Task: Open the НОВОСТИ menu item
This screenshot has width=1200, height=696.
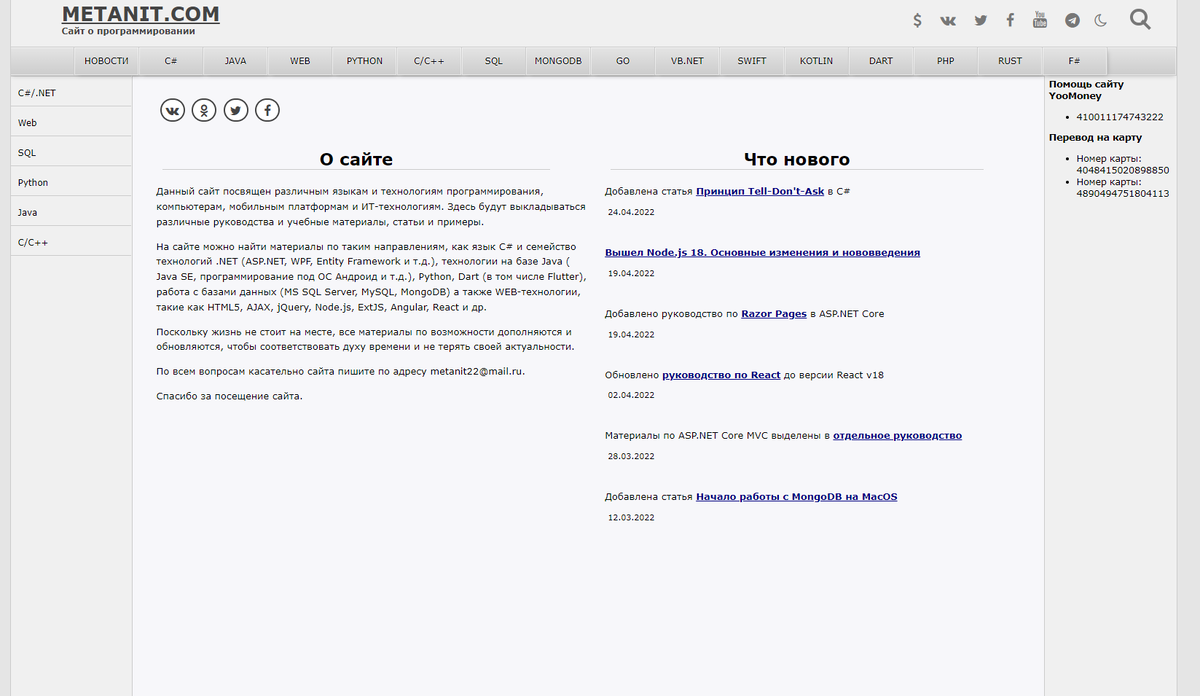Action: click(x=106, y=61)
